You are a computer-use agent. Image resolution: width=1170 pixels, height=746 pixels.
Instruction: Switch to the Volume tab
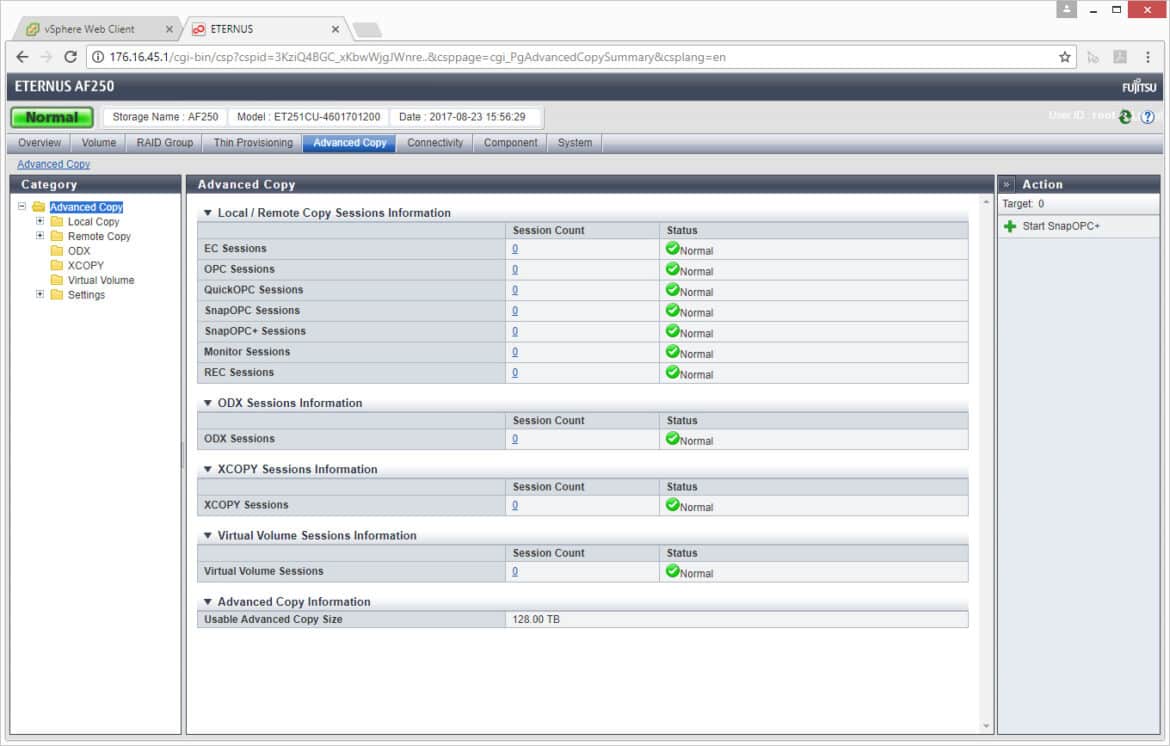[x=98, y=142]
